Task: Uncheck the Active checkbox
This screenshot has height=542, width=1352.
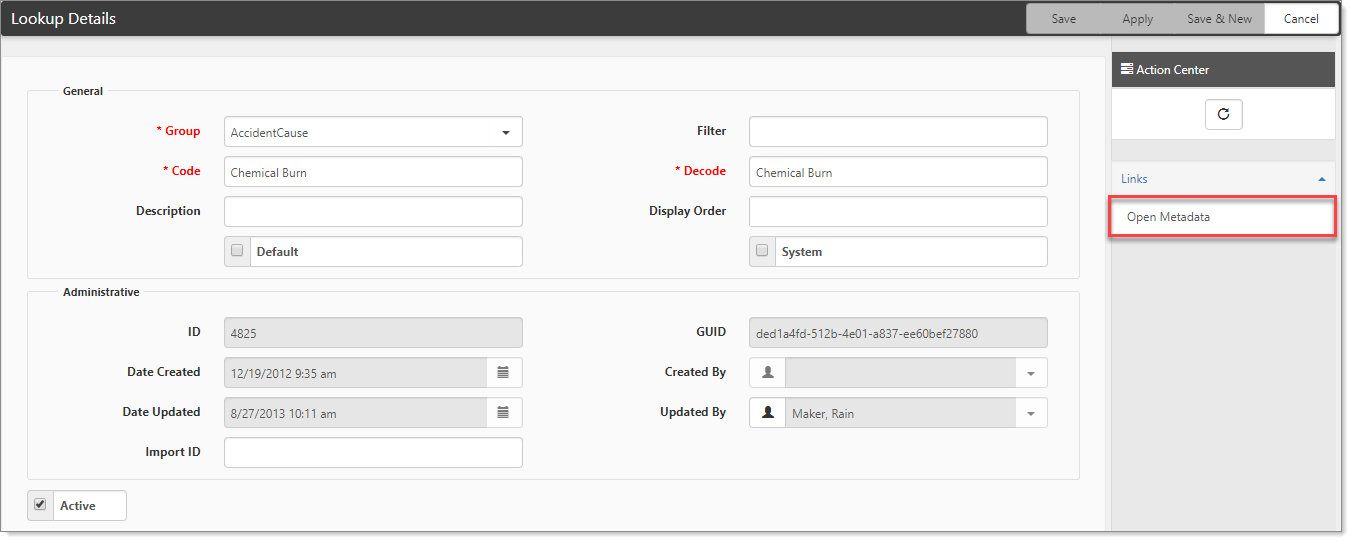Action: coord(40,505)
